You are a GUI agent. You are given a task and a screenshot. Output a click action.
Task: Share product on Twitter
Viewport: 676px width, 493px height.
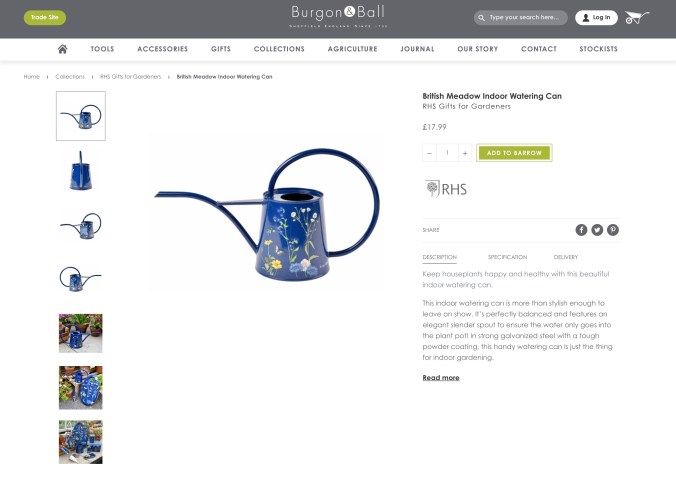(x=597, y=230)
